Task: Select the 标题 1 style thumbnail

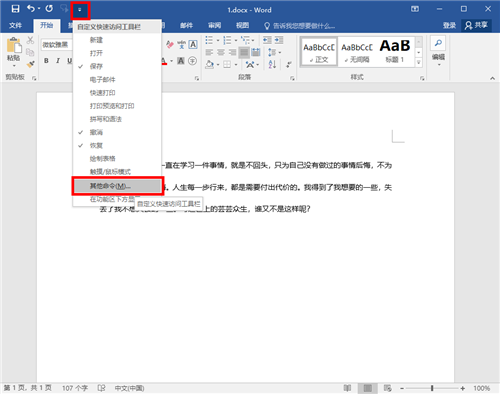Action: click(395, 52)
